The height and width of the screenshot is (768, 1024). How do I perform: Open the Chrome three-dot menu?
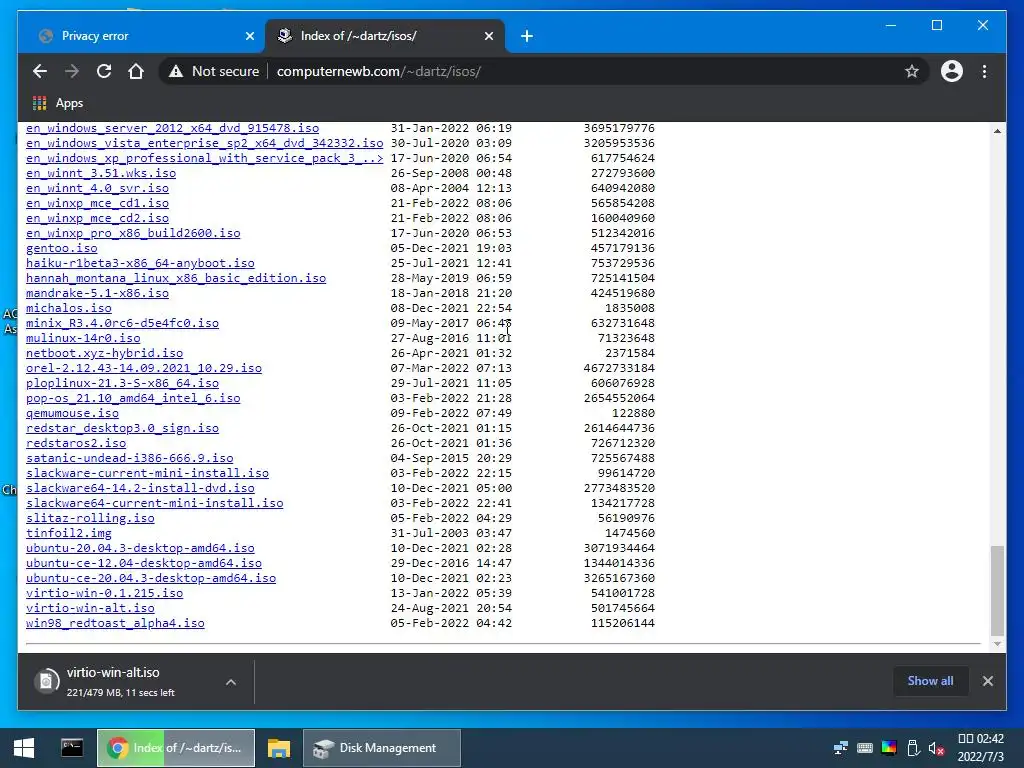pyautogui.click(x=984, y=71)
